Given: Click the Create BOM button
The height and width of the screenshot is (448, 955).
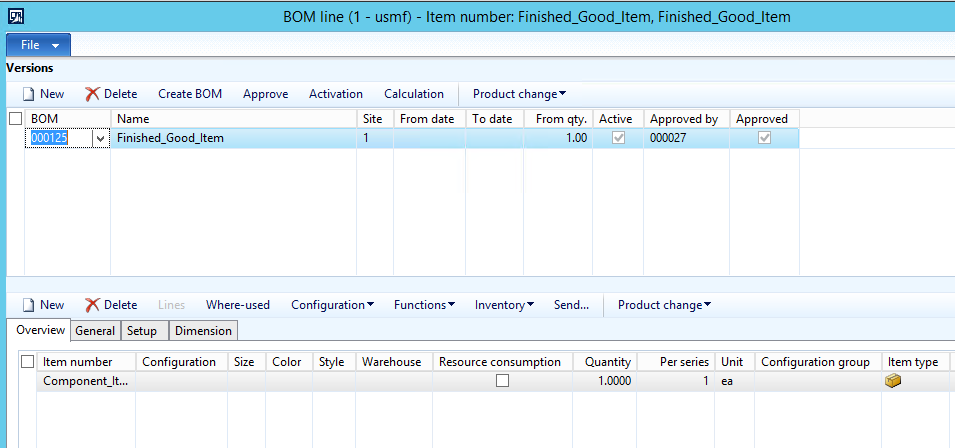Looking at the screenshot, I should pos(190,94).
